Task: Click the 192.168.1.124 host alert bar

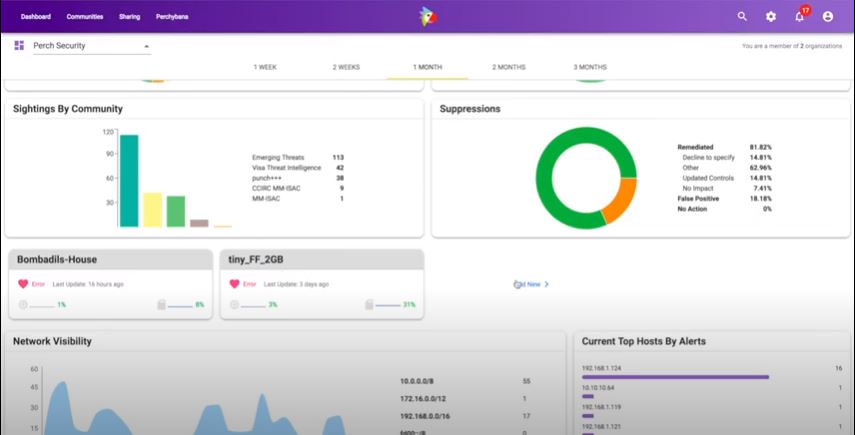Action: pos(675,377)
